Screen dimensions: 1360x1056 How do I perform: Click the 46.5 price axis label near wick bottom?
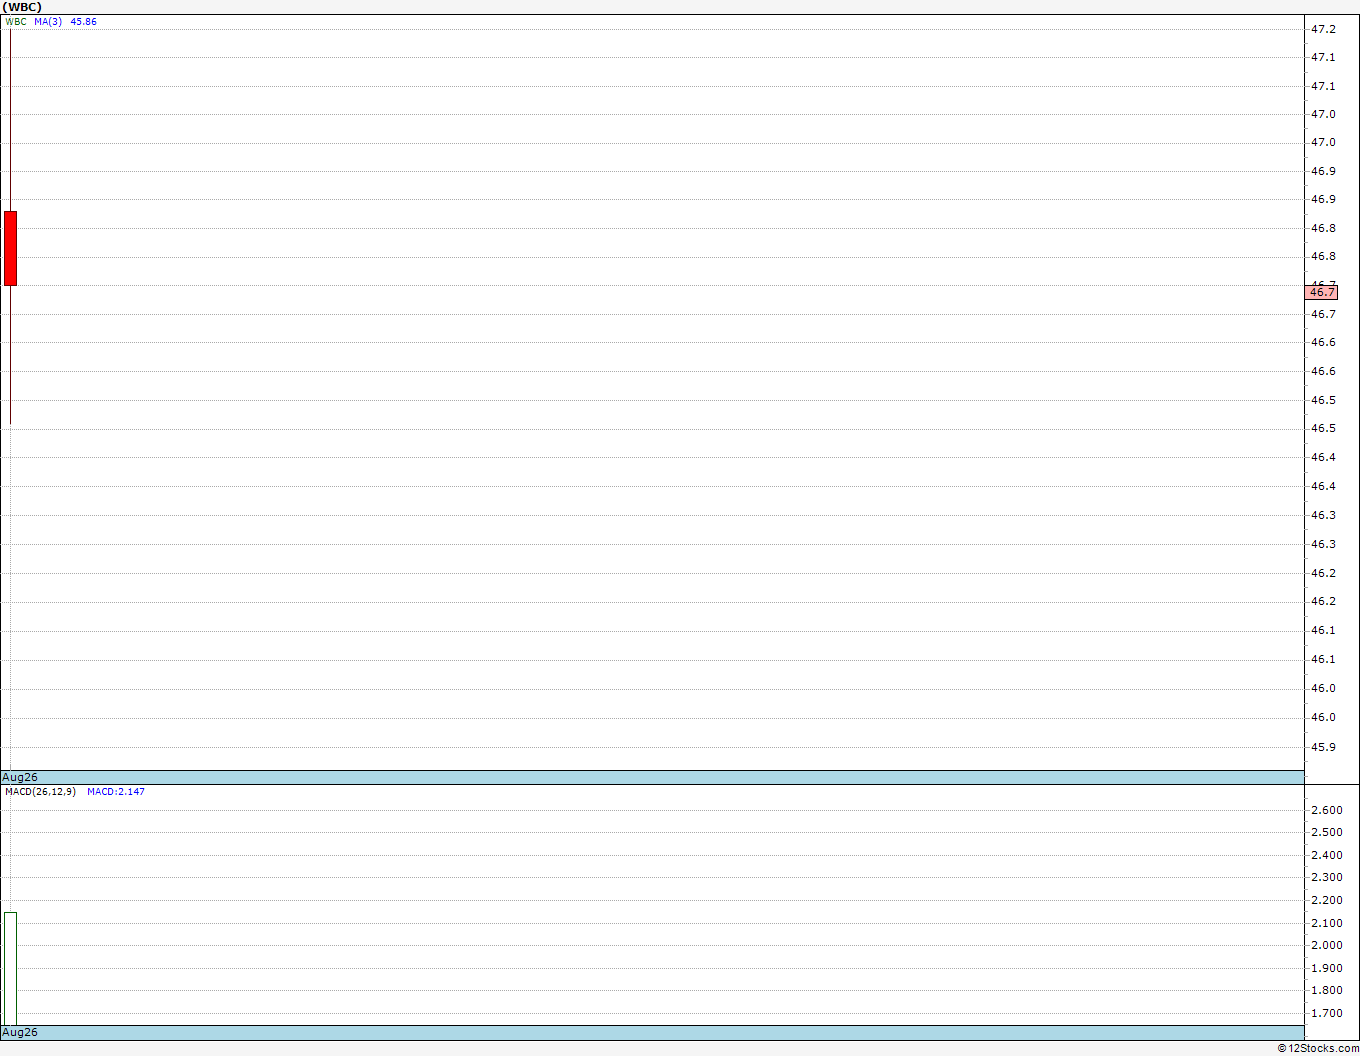(1323, 428)
